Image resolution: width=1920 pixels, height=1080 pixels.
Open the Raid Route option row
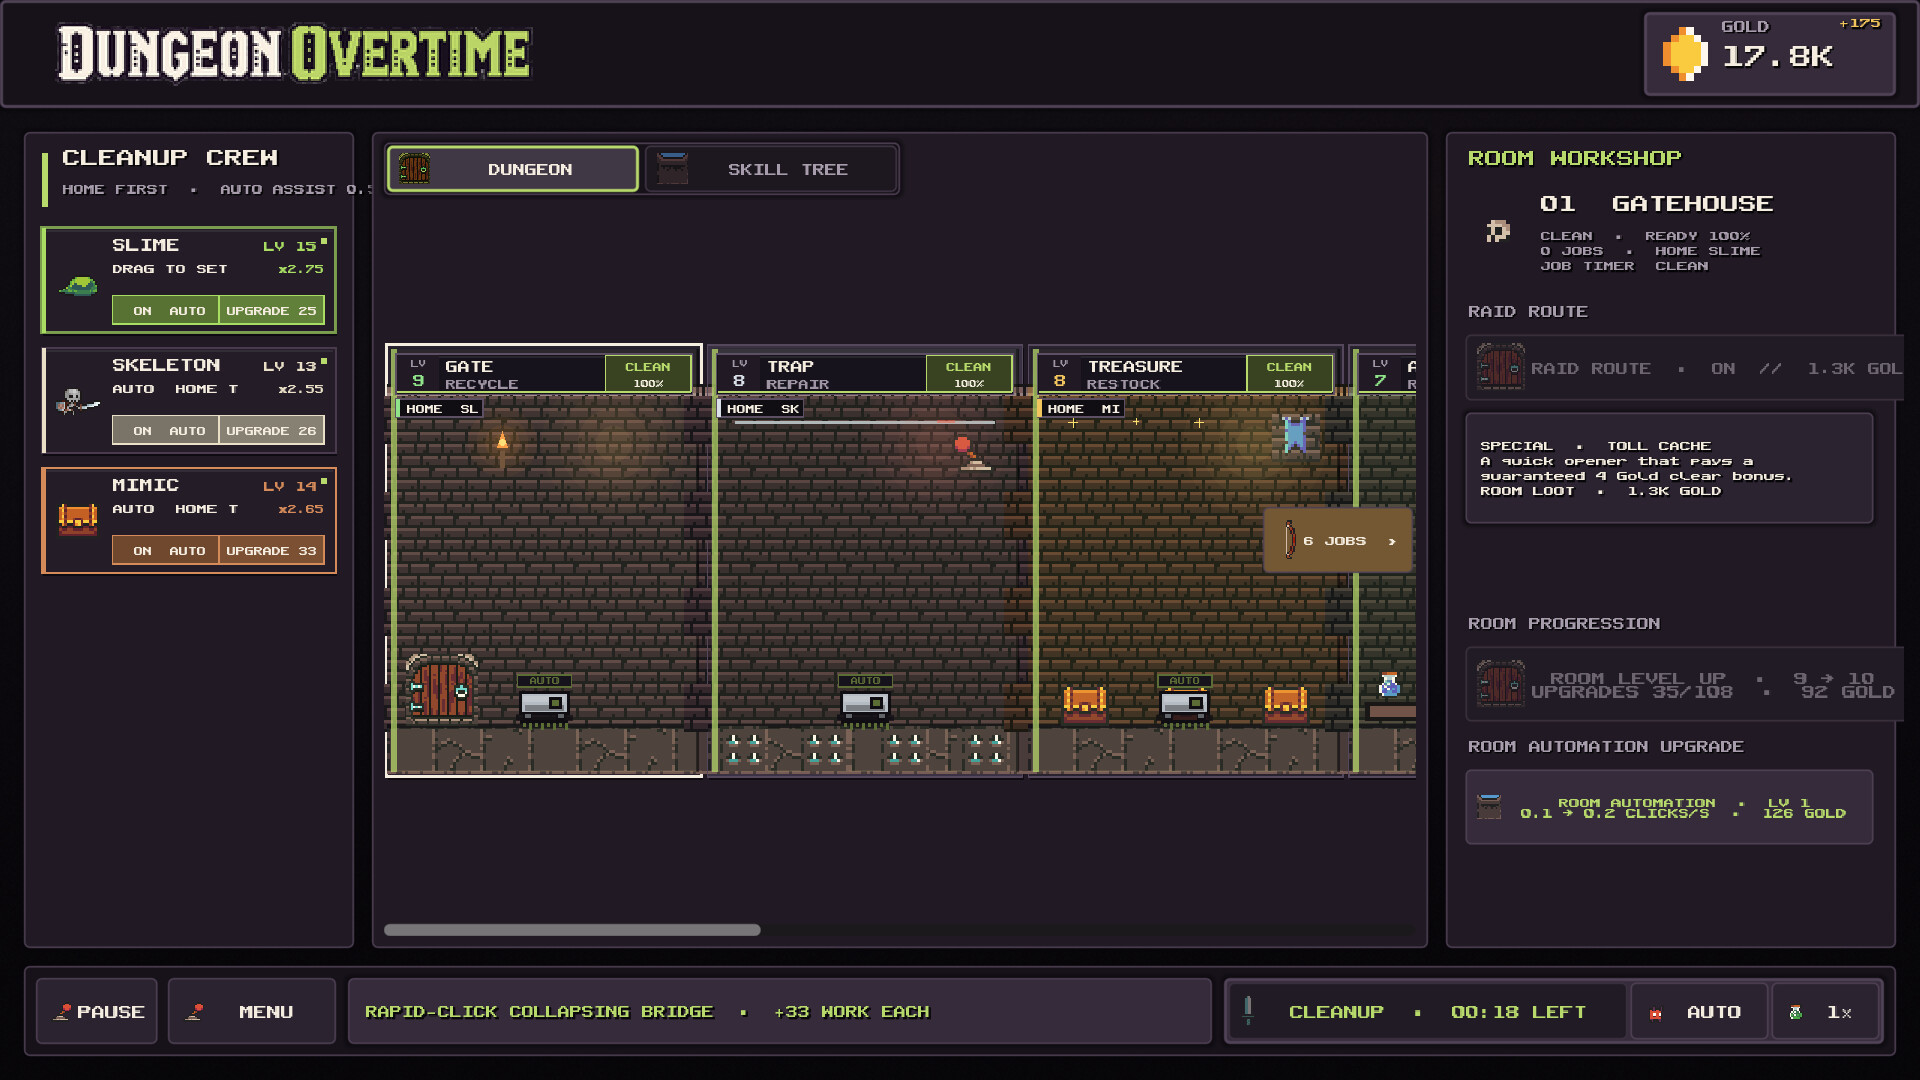(x=1685, y=368)
